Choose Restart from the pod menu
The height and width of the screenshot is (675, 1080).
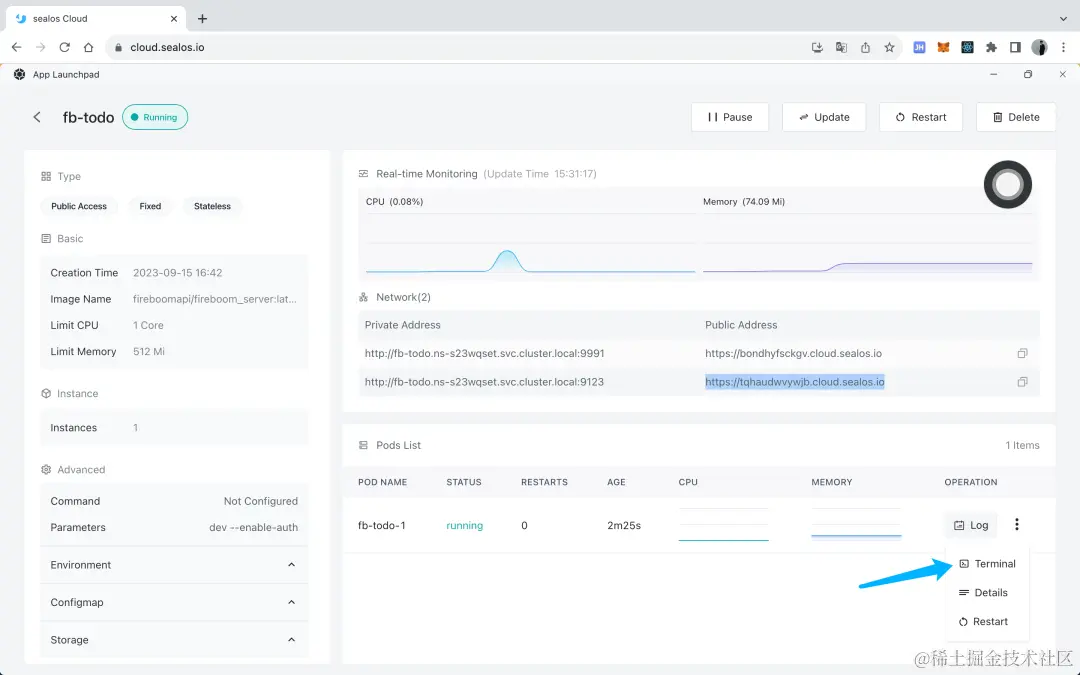click(983, 621)
